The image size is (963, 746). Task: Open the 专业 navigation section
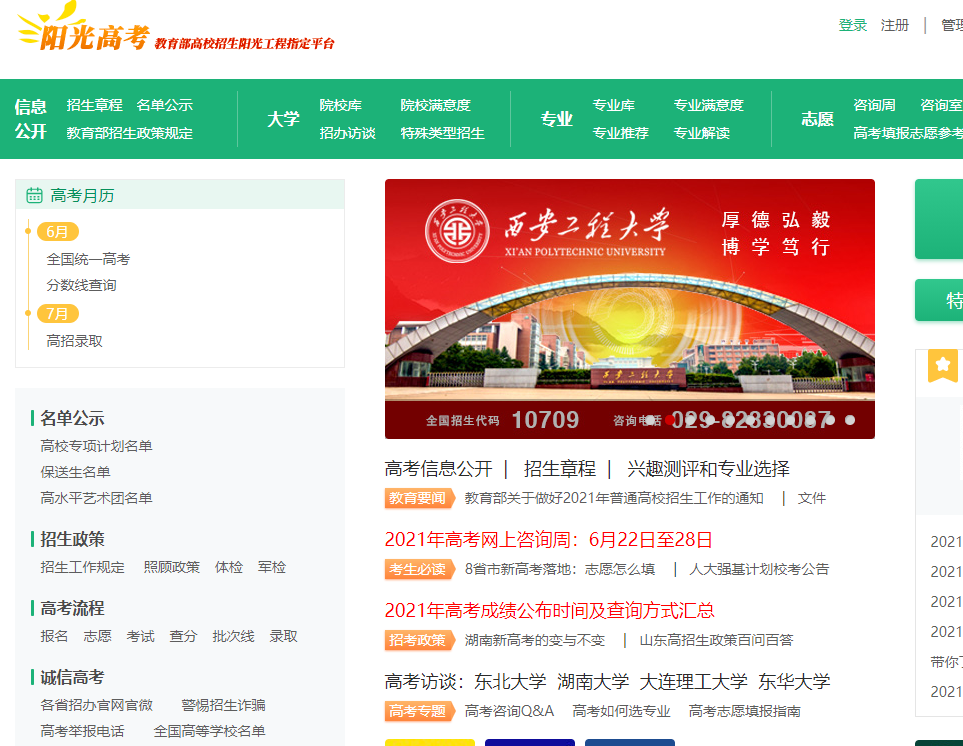click(556, 119)
